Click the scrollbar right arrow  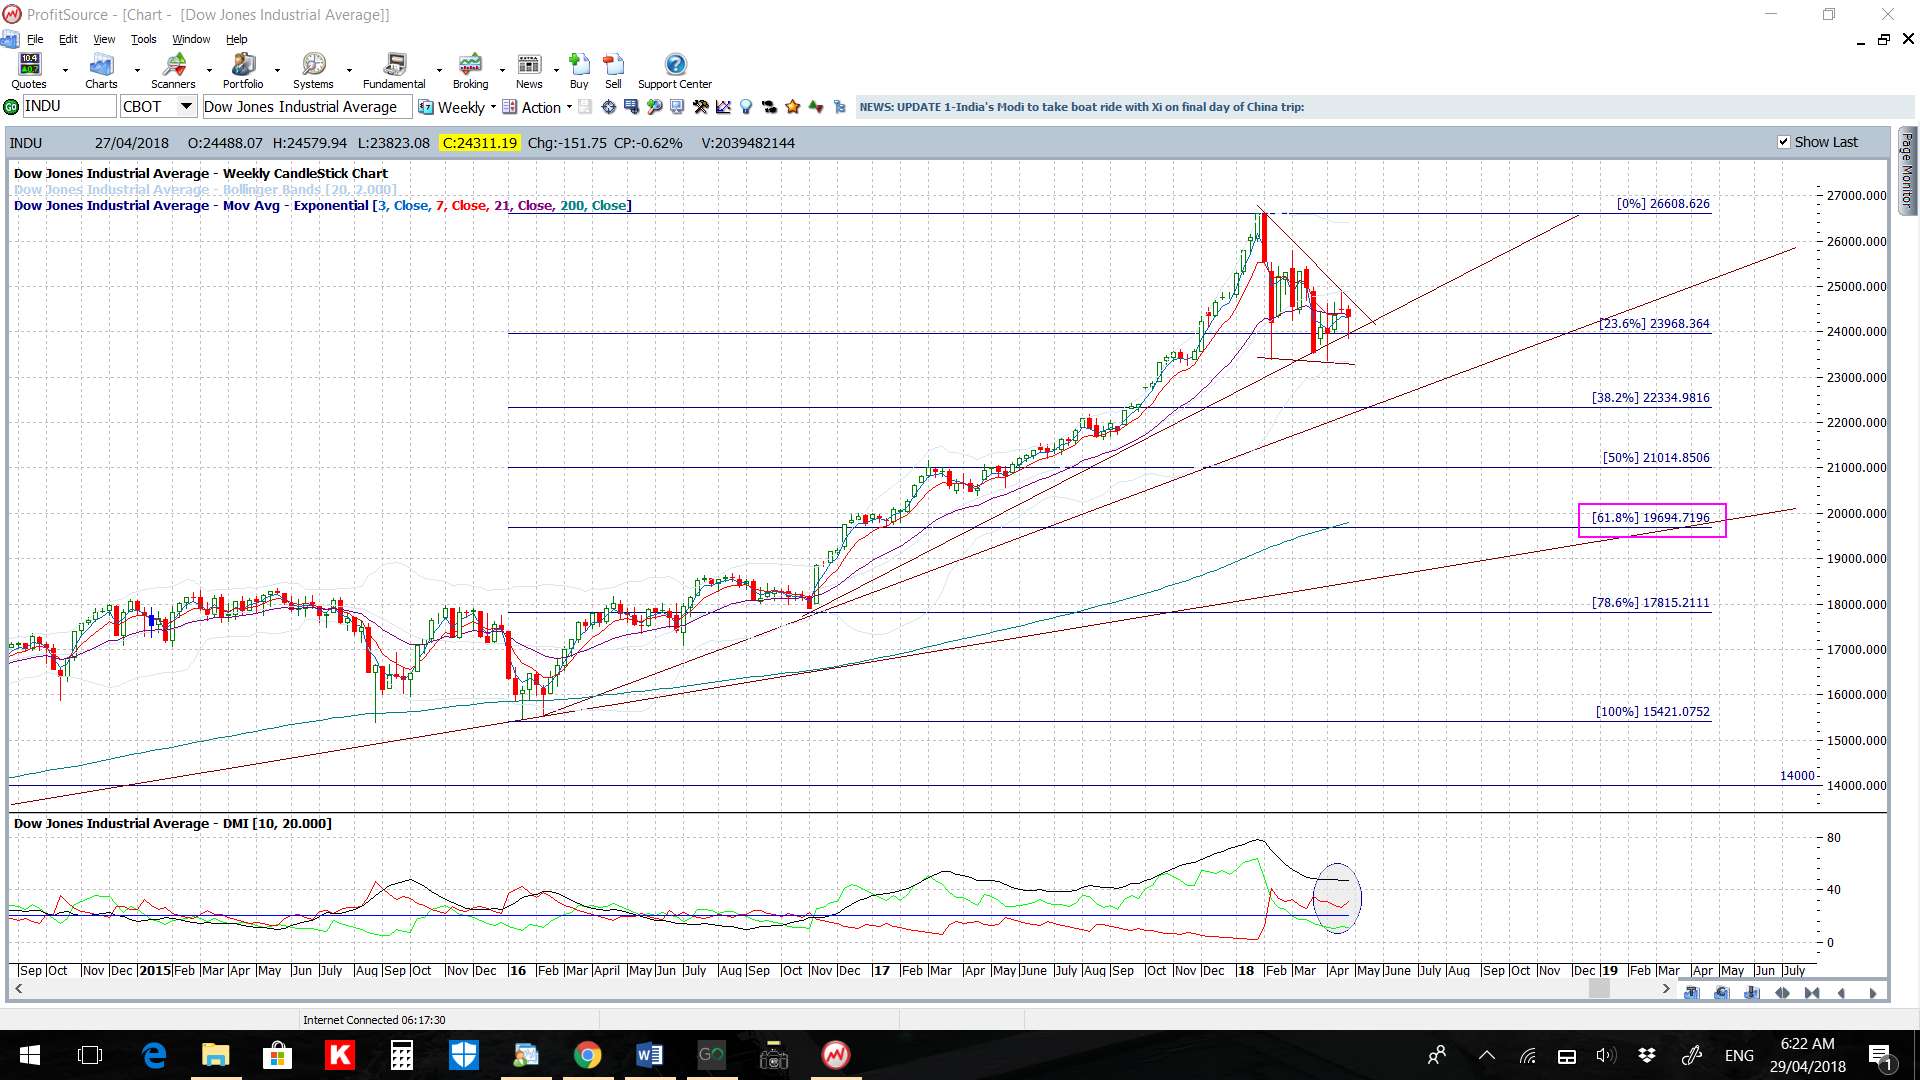tap(1666, 989)
